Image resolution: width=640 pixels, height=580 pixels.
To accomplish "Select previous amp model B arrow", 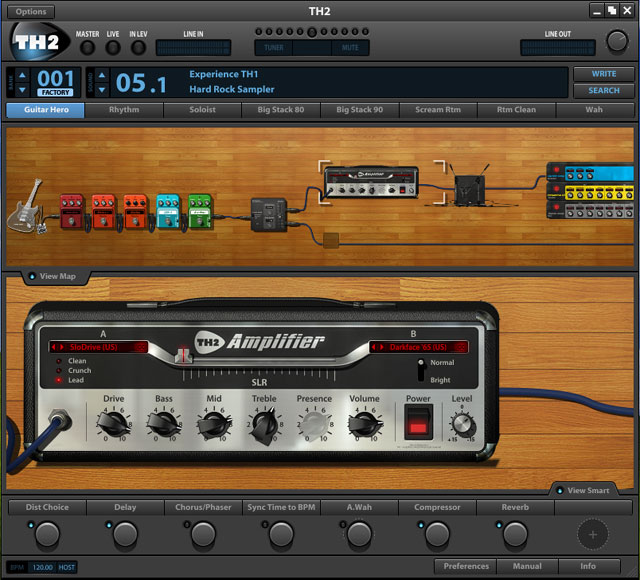I will click(374, 347).
